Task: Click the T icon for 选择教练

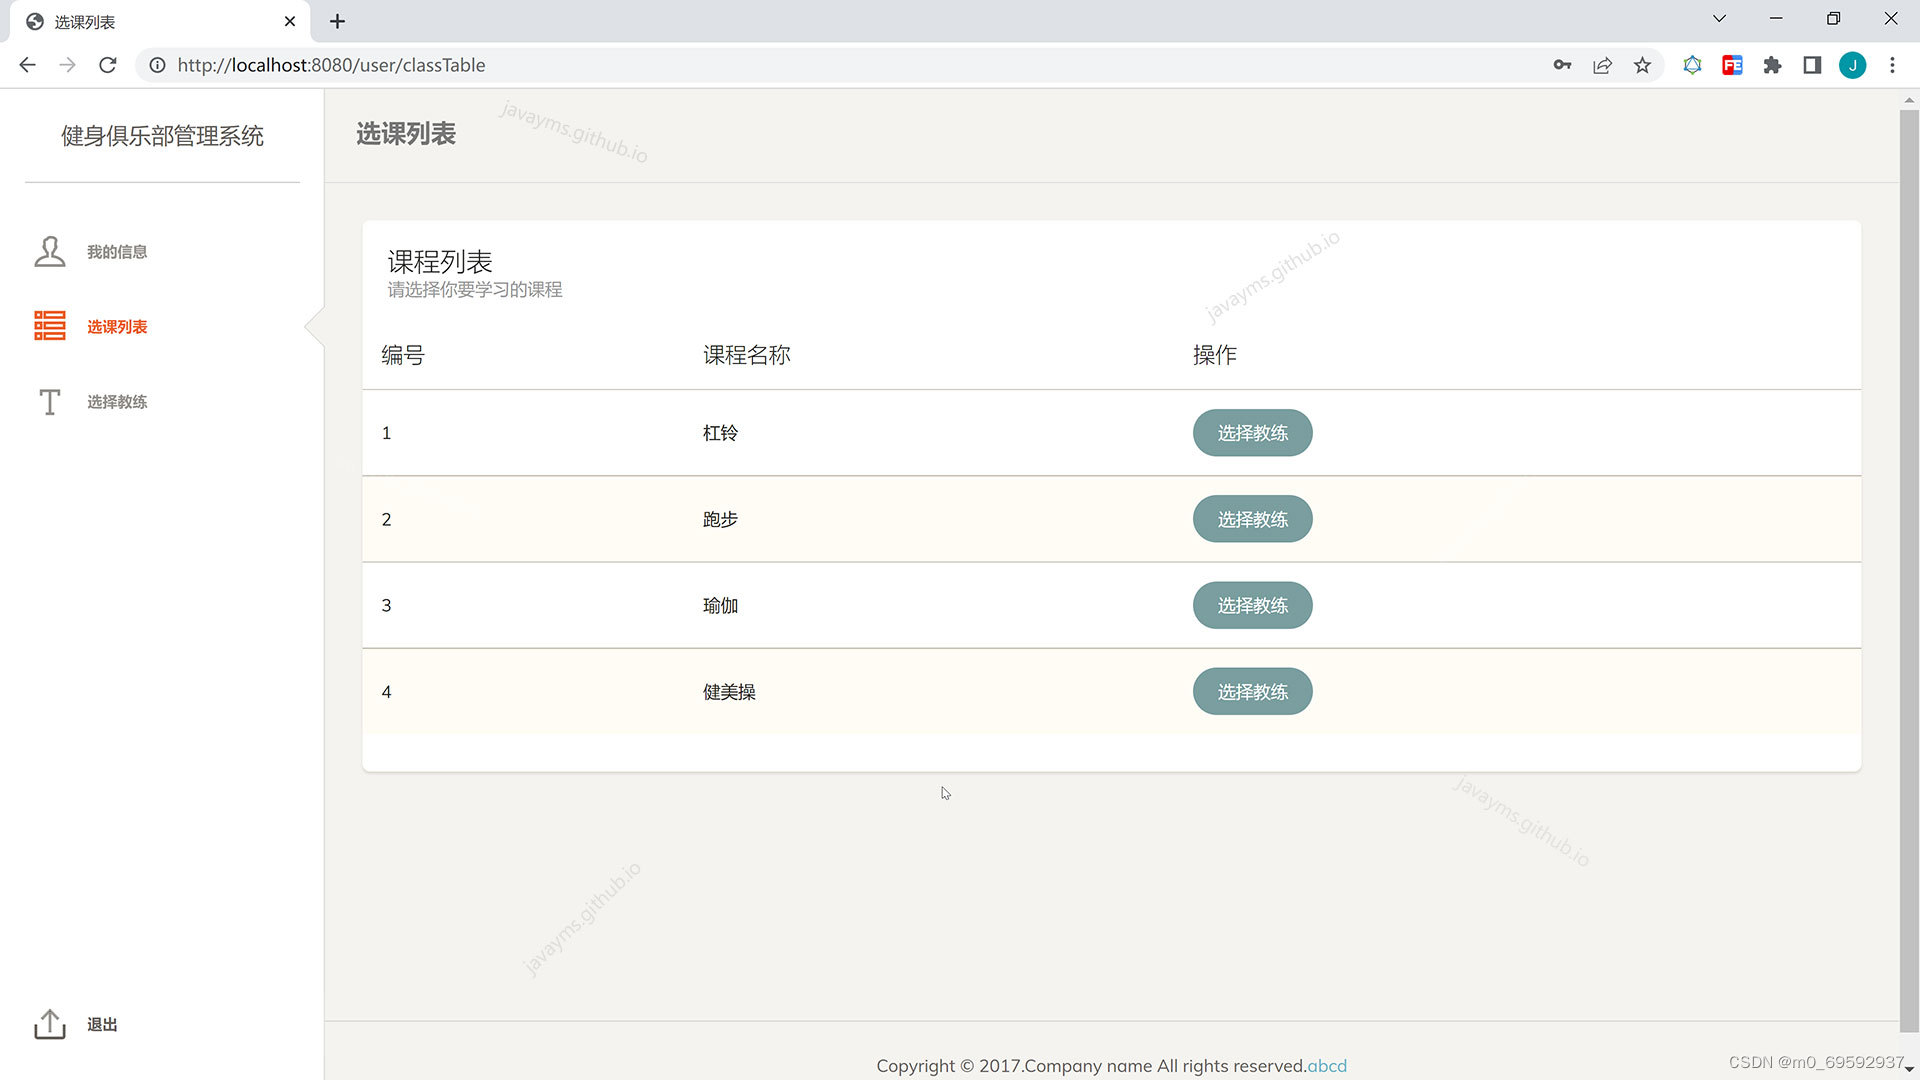Action: pos(49,401)
